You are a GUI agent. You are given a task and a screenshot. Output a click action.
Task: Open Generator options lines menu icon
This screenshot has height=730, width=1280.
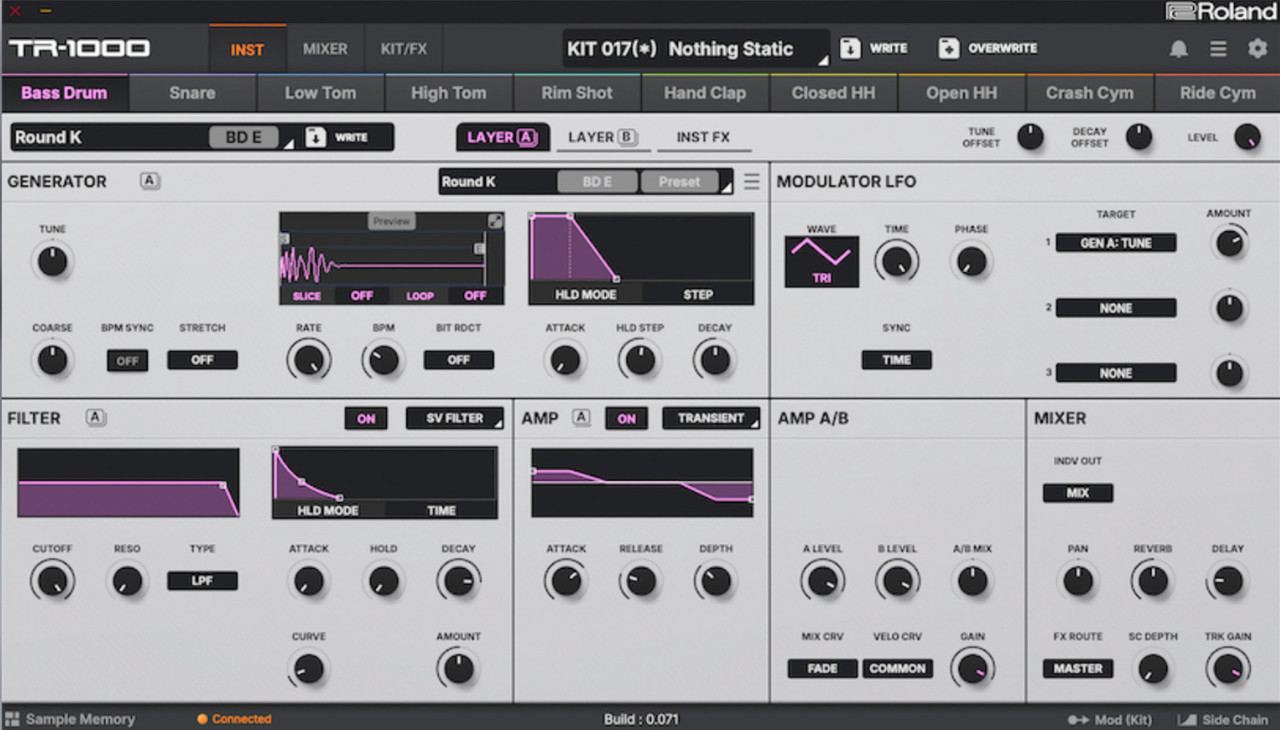(x=751, y=181)
